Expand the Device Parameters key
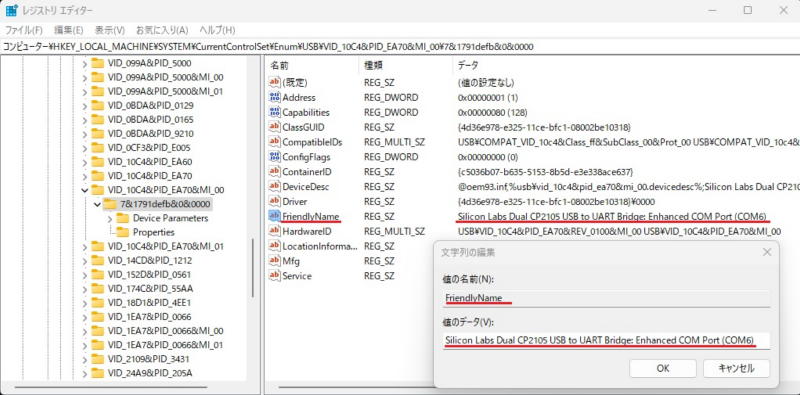 click(110, 218)
